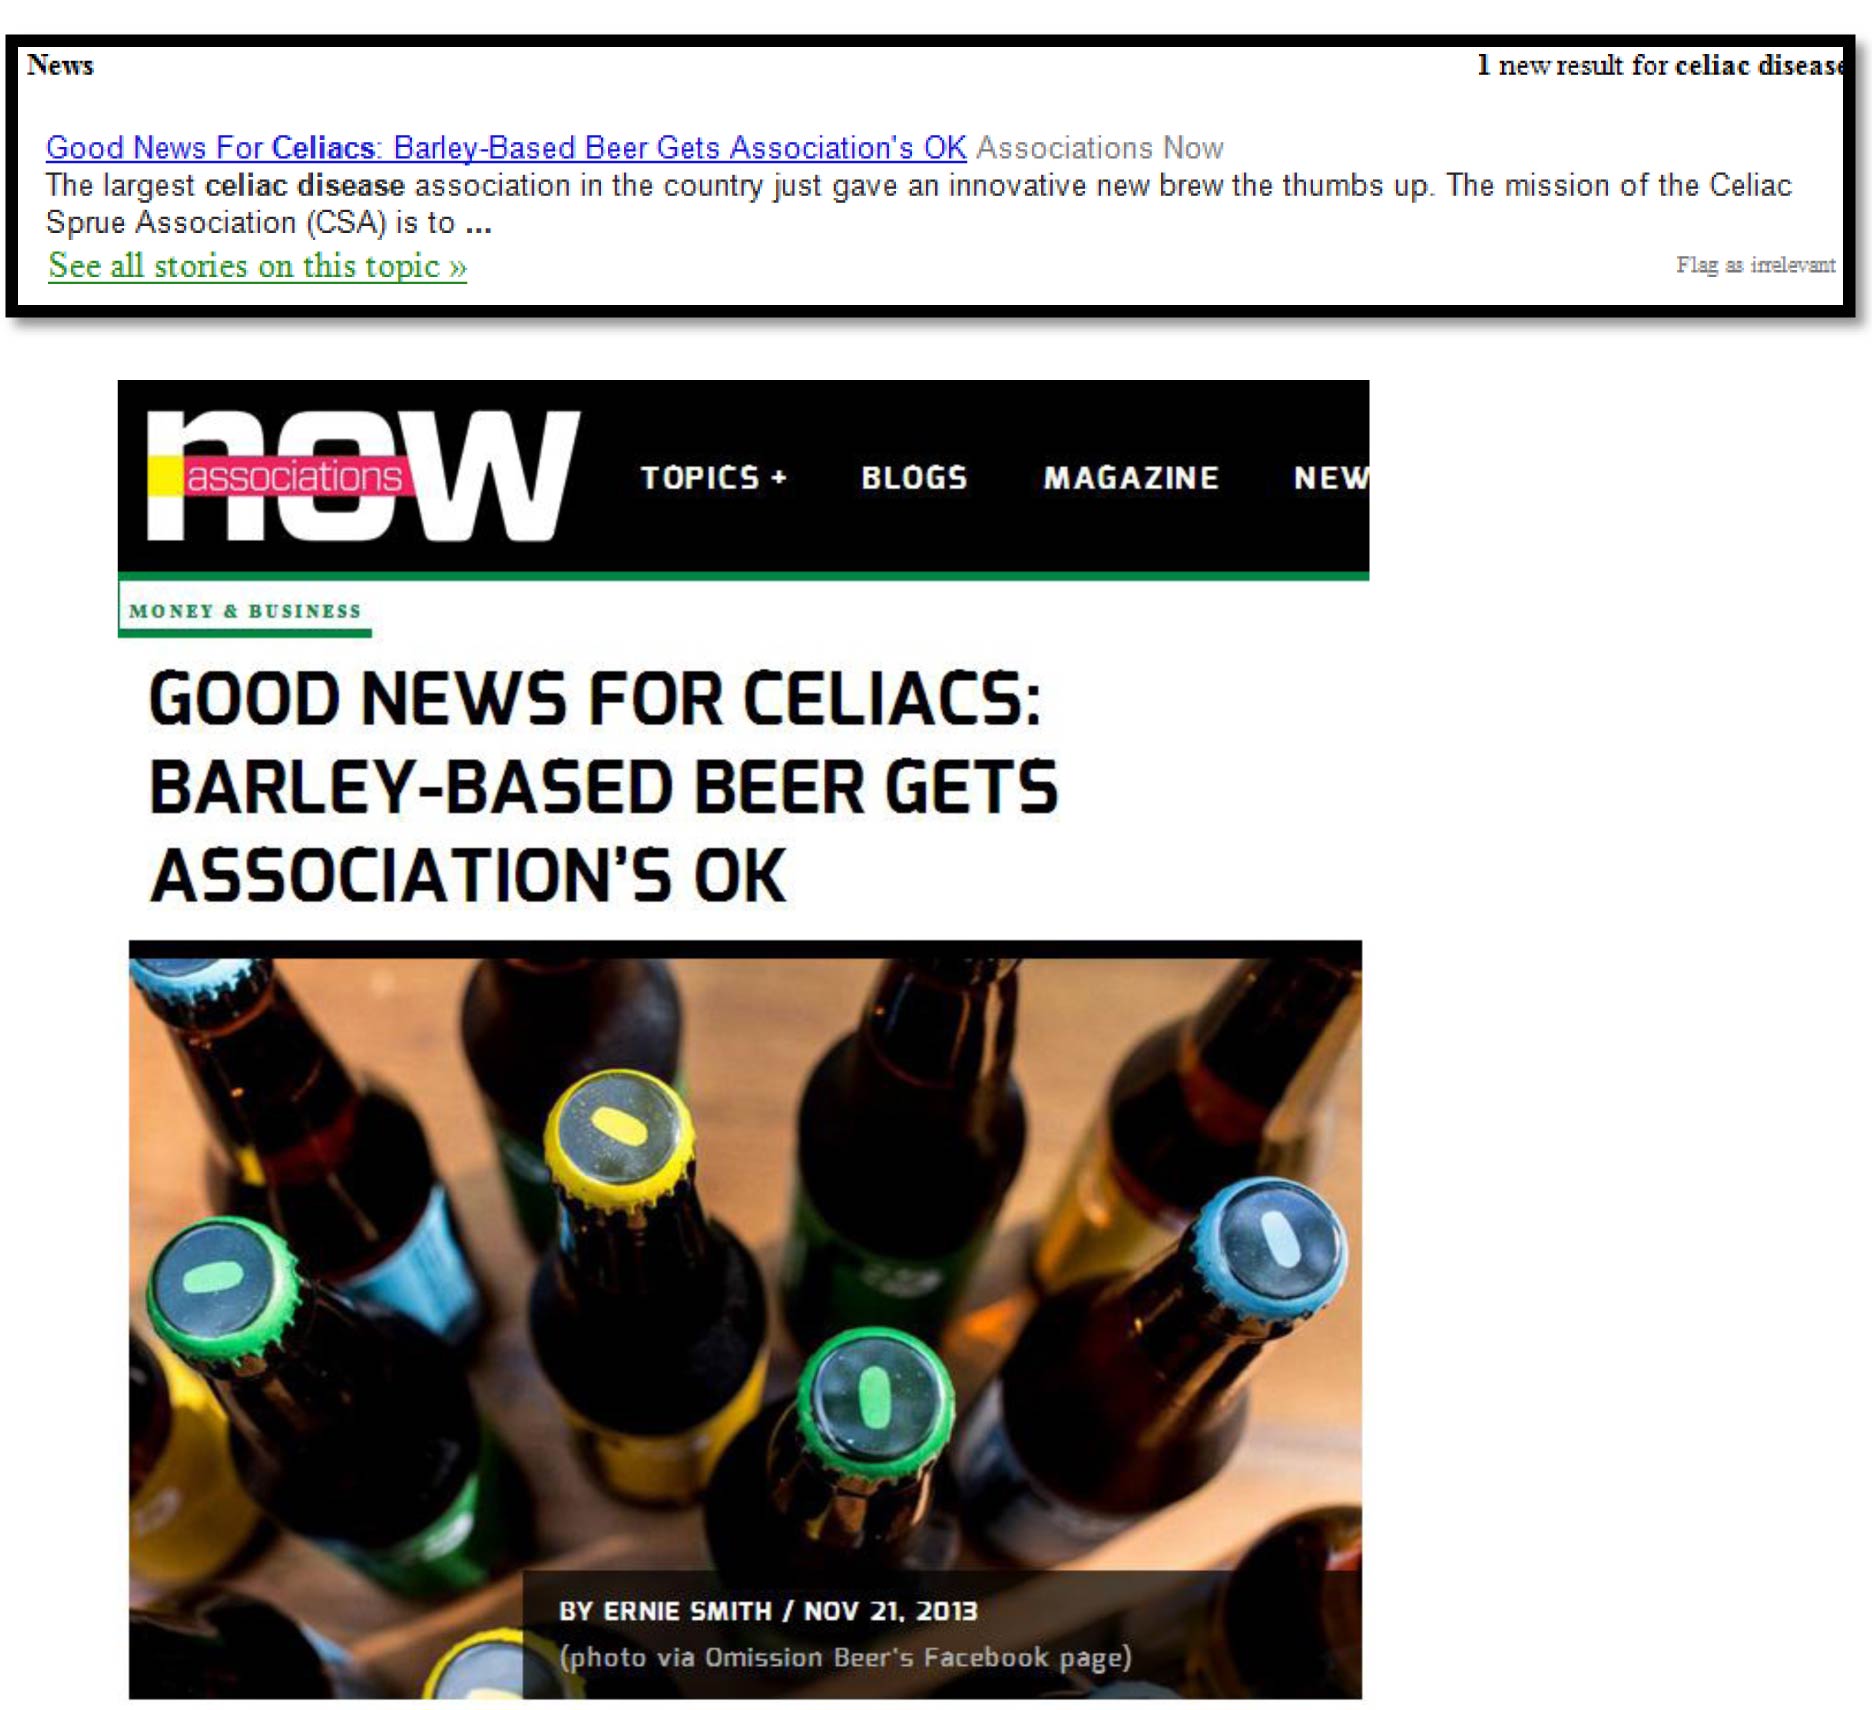Click the 'Associations Now' source name in the alert
This screenshot has width=1872, height=1710.
pyautogui.click(x=1099, y=148)
